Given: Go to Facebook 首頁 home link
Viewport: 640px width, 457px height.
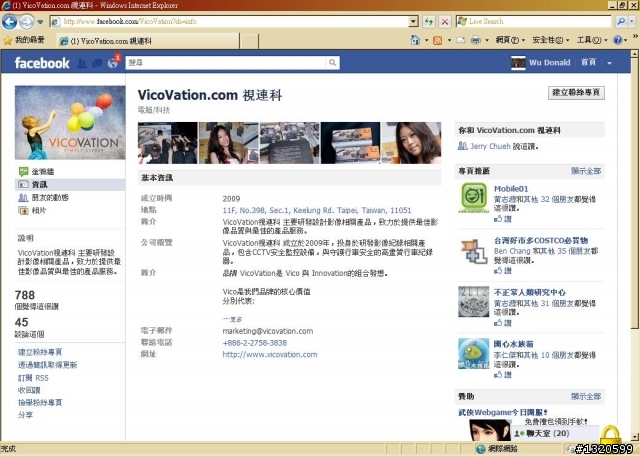Looking at the screenshot, I should pos(589,62).
